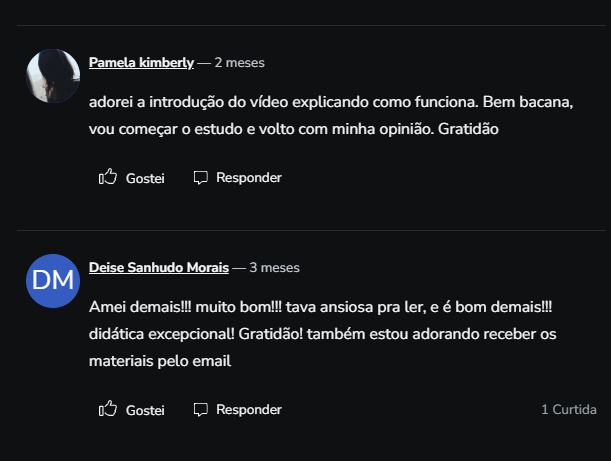The width and height of the screenshot is (611, 461).
Task: Click the 3 meses timestamp
Action: tap(274, 268)
